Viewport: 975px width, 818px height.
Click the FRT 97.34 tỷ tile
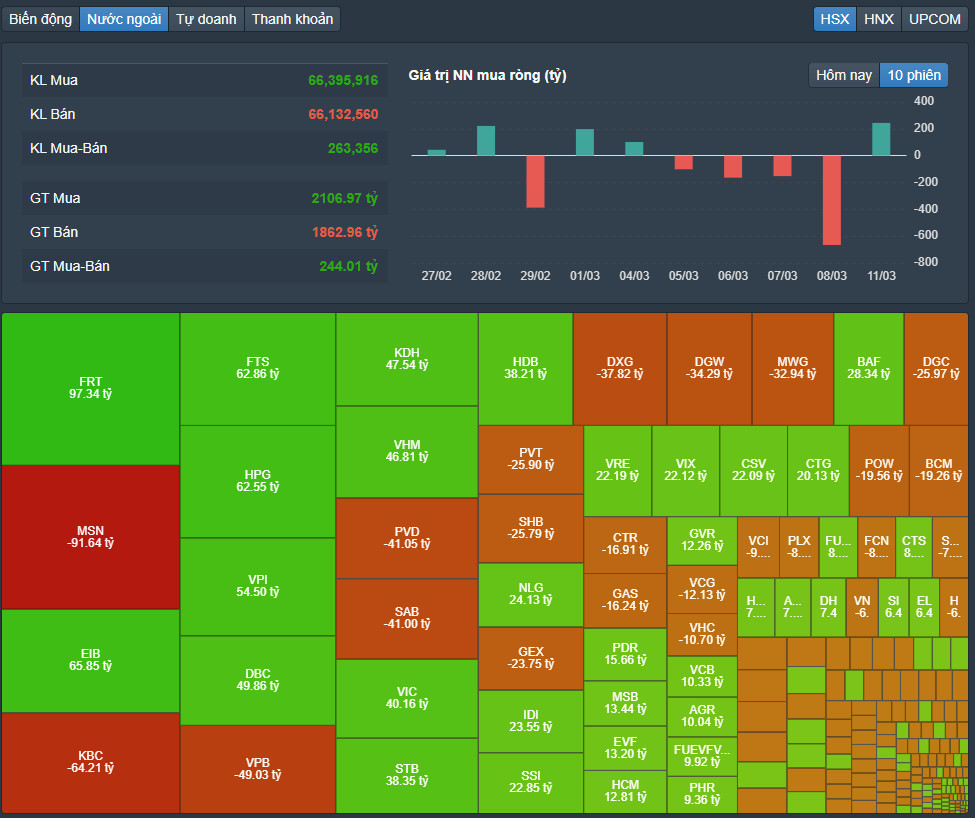tap(91, 388)
